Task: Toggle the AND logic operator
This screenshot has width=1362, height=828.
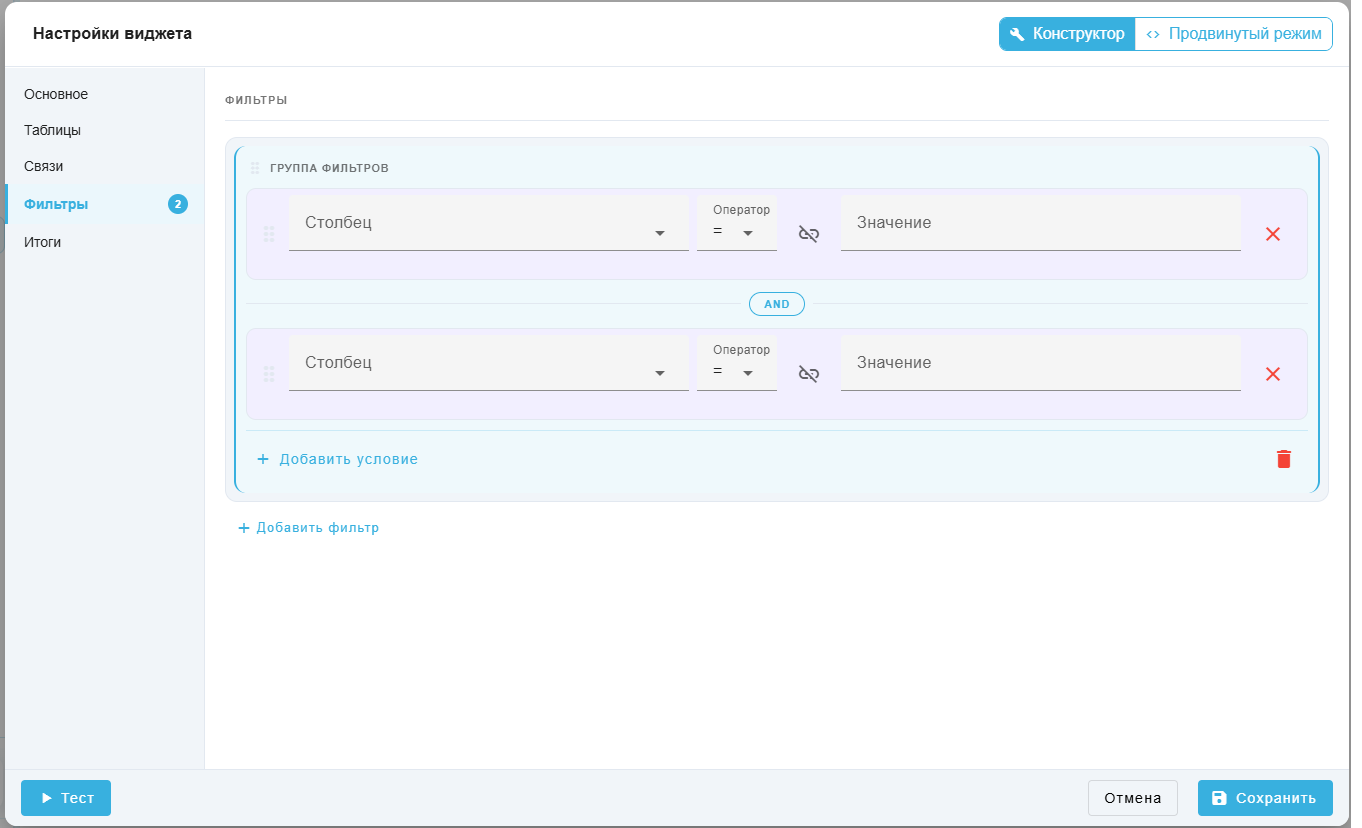Action: click(x=777, y=304)
